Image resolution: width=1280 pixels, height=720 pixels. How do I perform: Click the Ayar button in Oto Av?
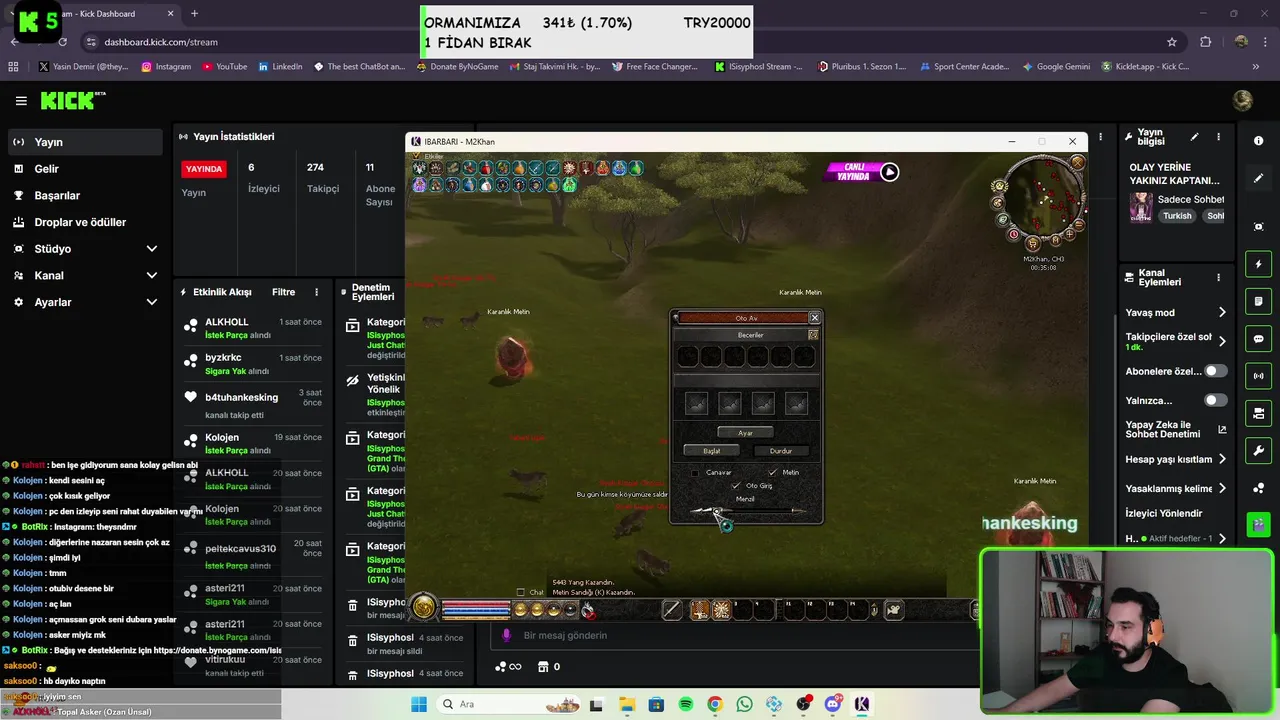pos(745,433)
